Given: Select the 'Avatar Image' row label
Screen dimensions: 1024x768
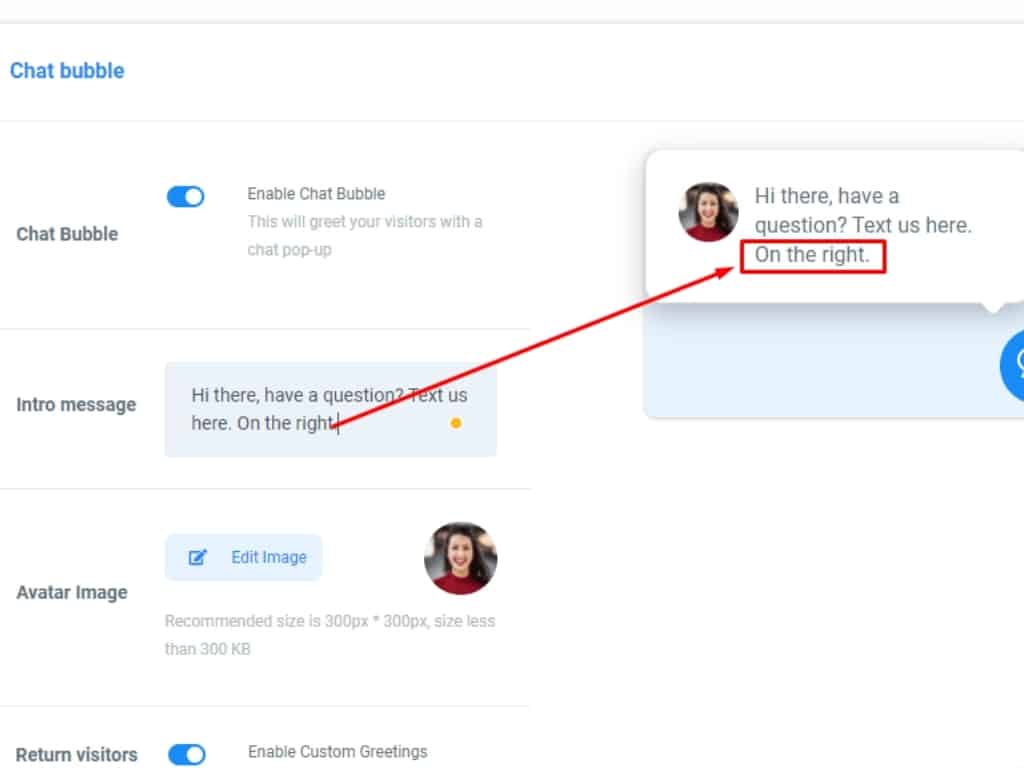Looking at the screenshot, I should pyautogui.click(x=72, y=592).
